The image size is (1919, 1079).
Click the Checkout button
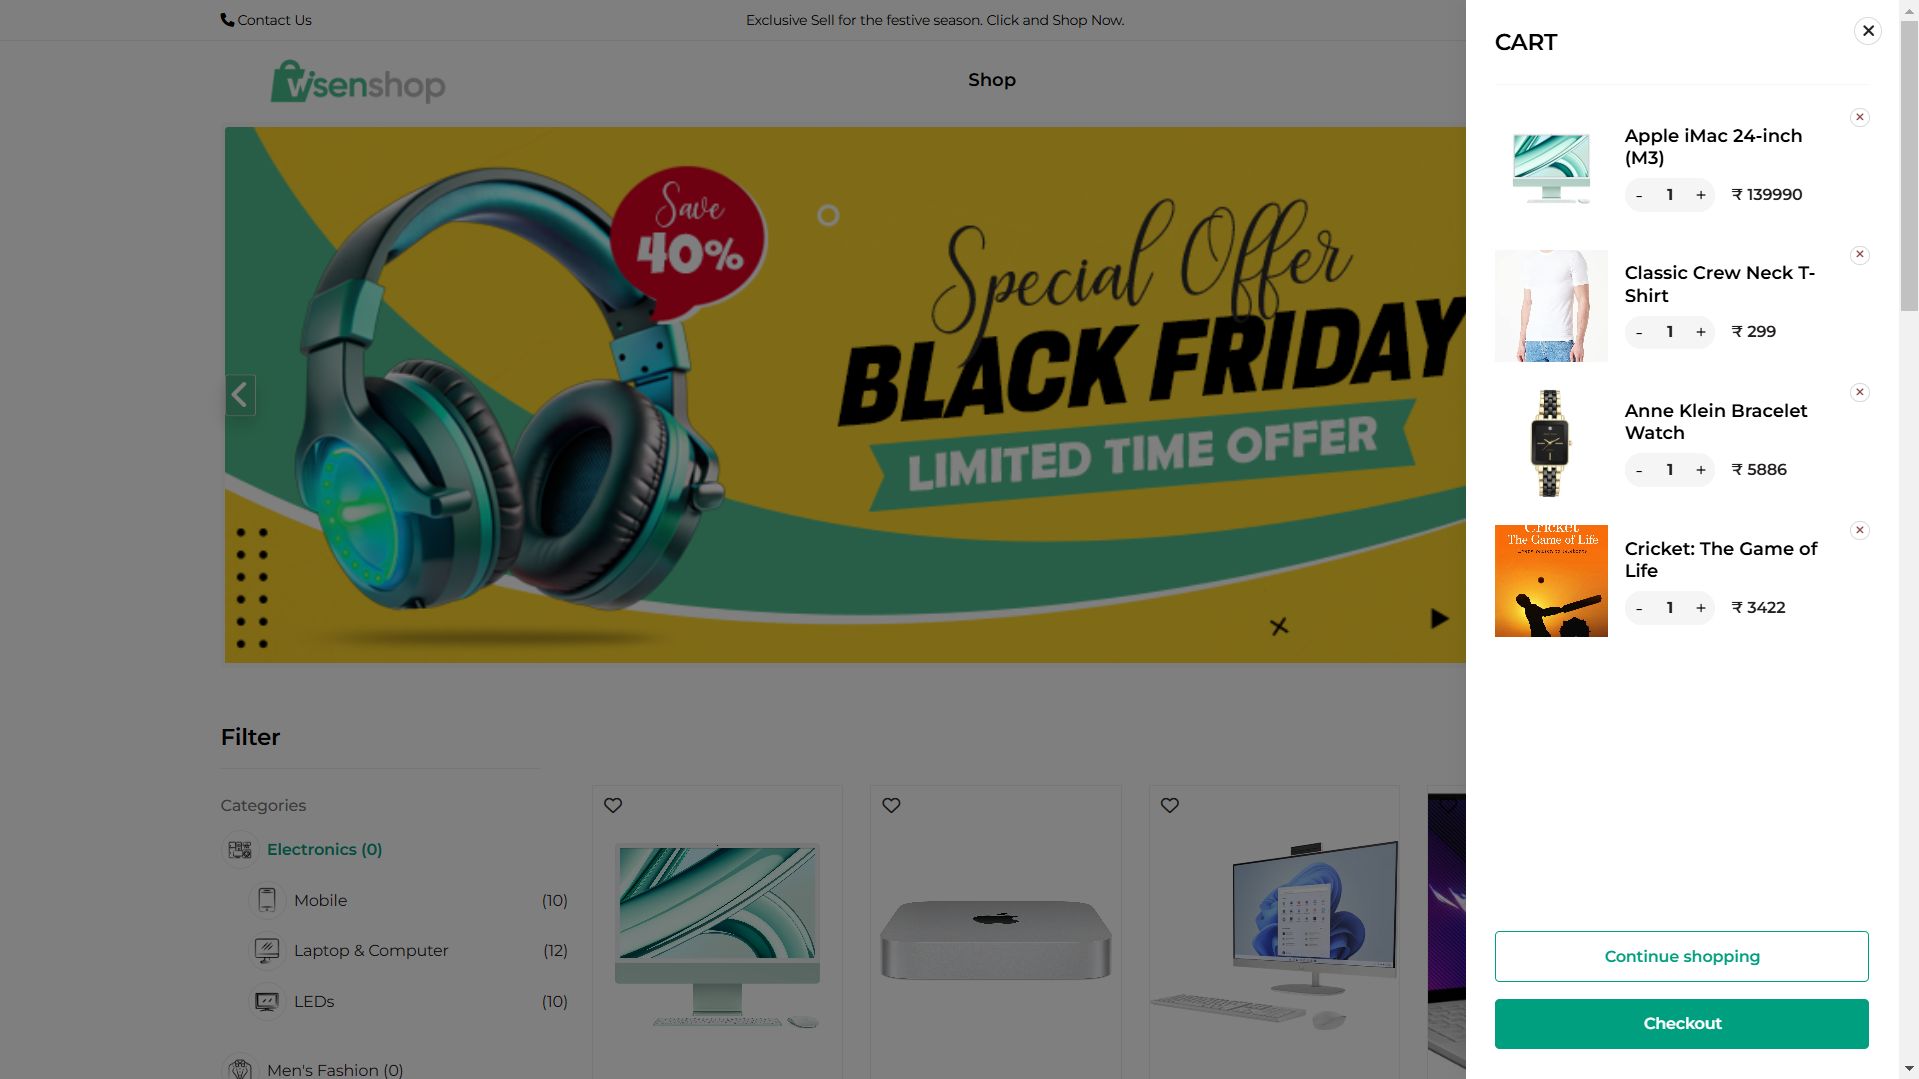pyautogui.click(x=1681, y=1023)
